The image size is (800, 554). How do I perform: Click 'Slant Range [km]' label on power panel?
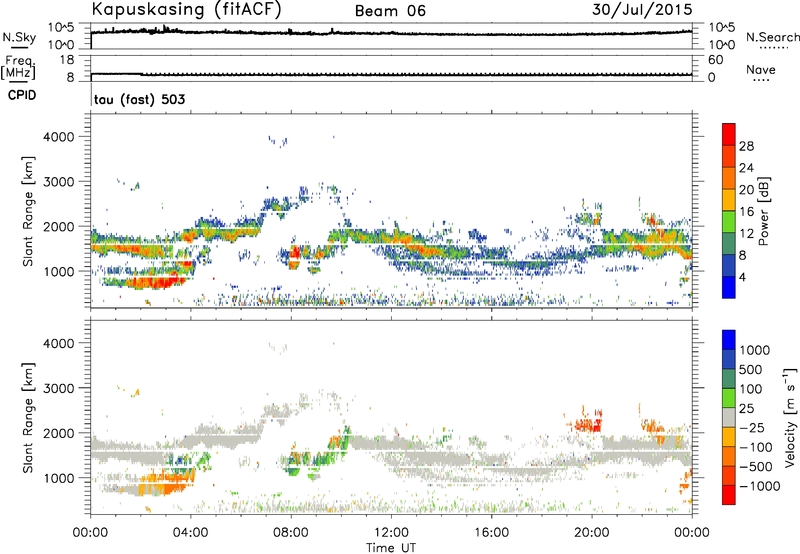coord(28,211)
